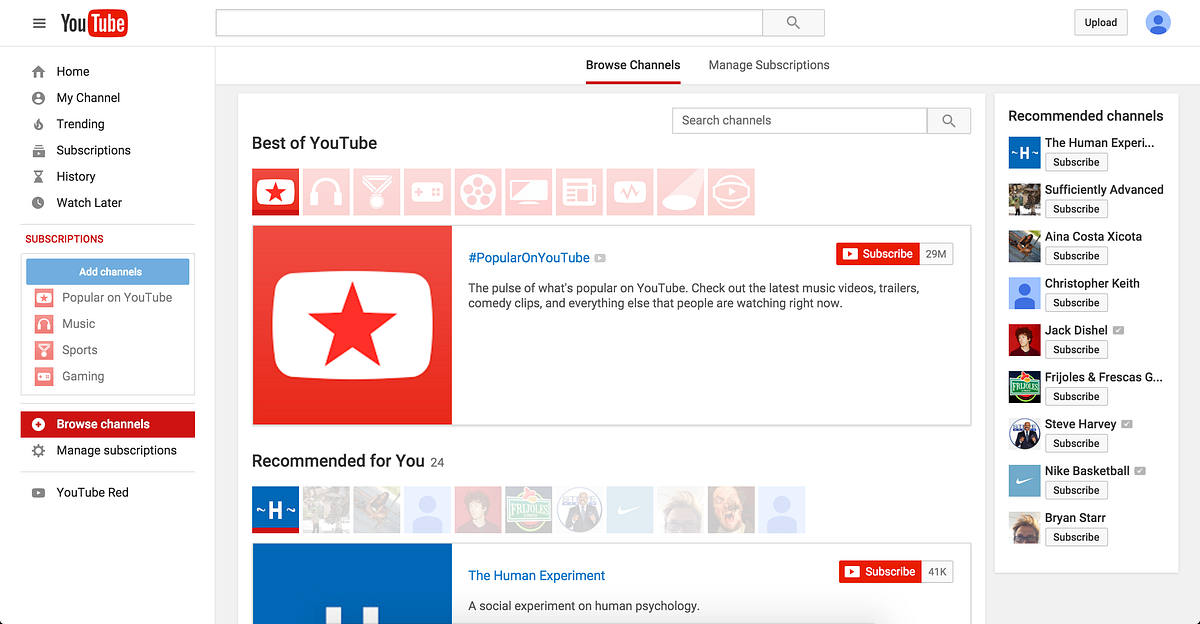
Task: Select the News newspaper category icon
Action: point(579,192)
